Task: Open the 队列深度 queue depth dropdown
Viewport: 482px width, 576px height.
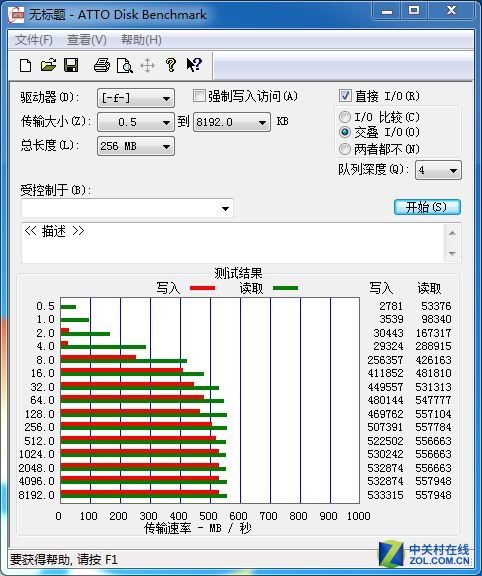Action: (438, 170)
